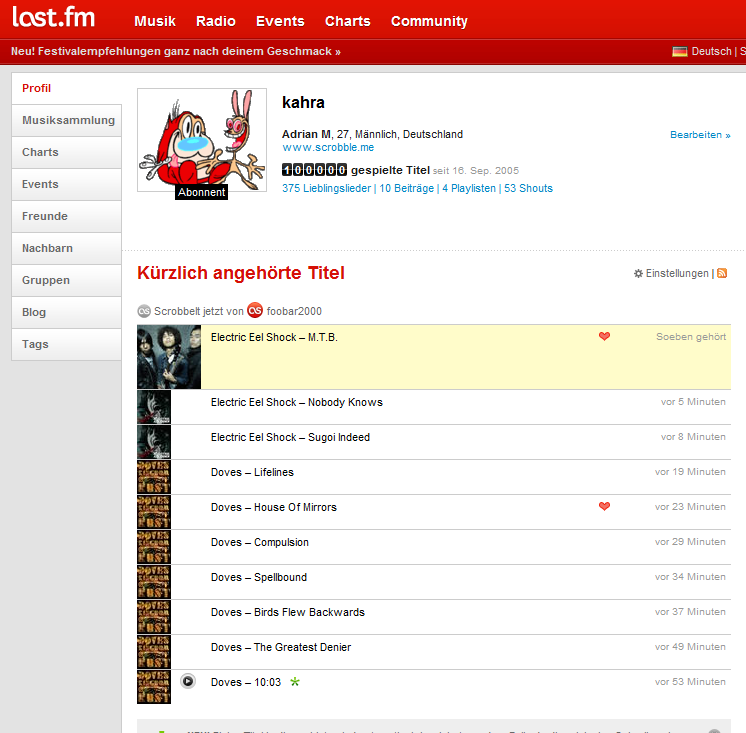Go to Musiksammlung in the sidebar
The height and width of the screenshot is (733, 746).
pos(67,120)
